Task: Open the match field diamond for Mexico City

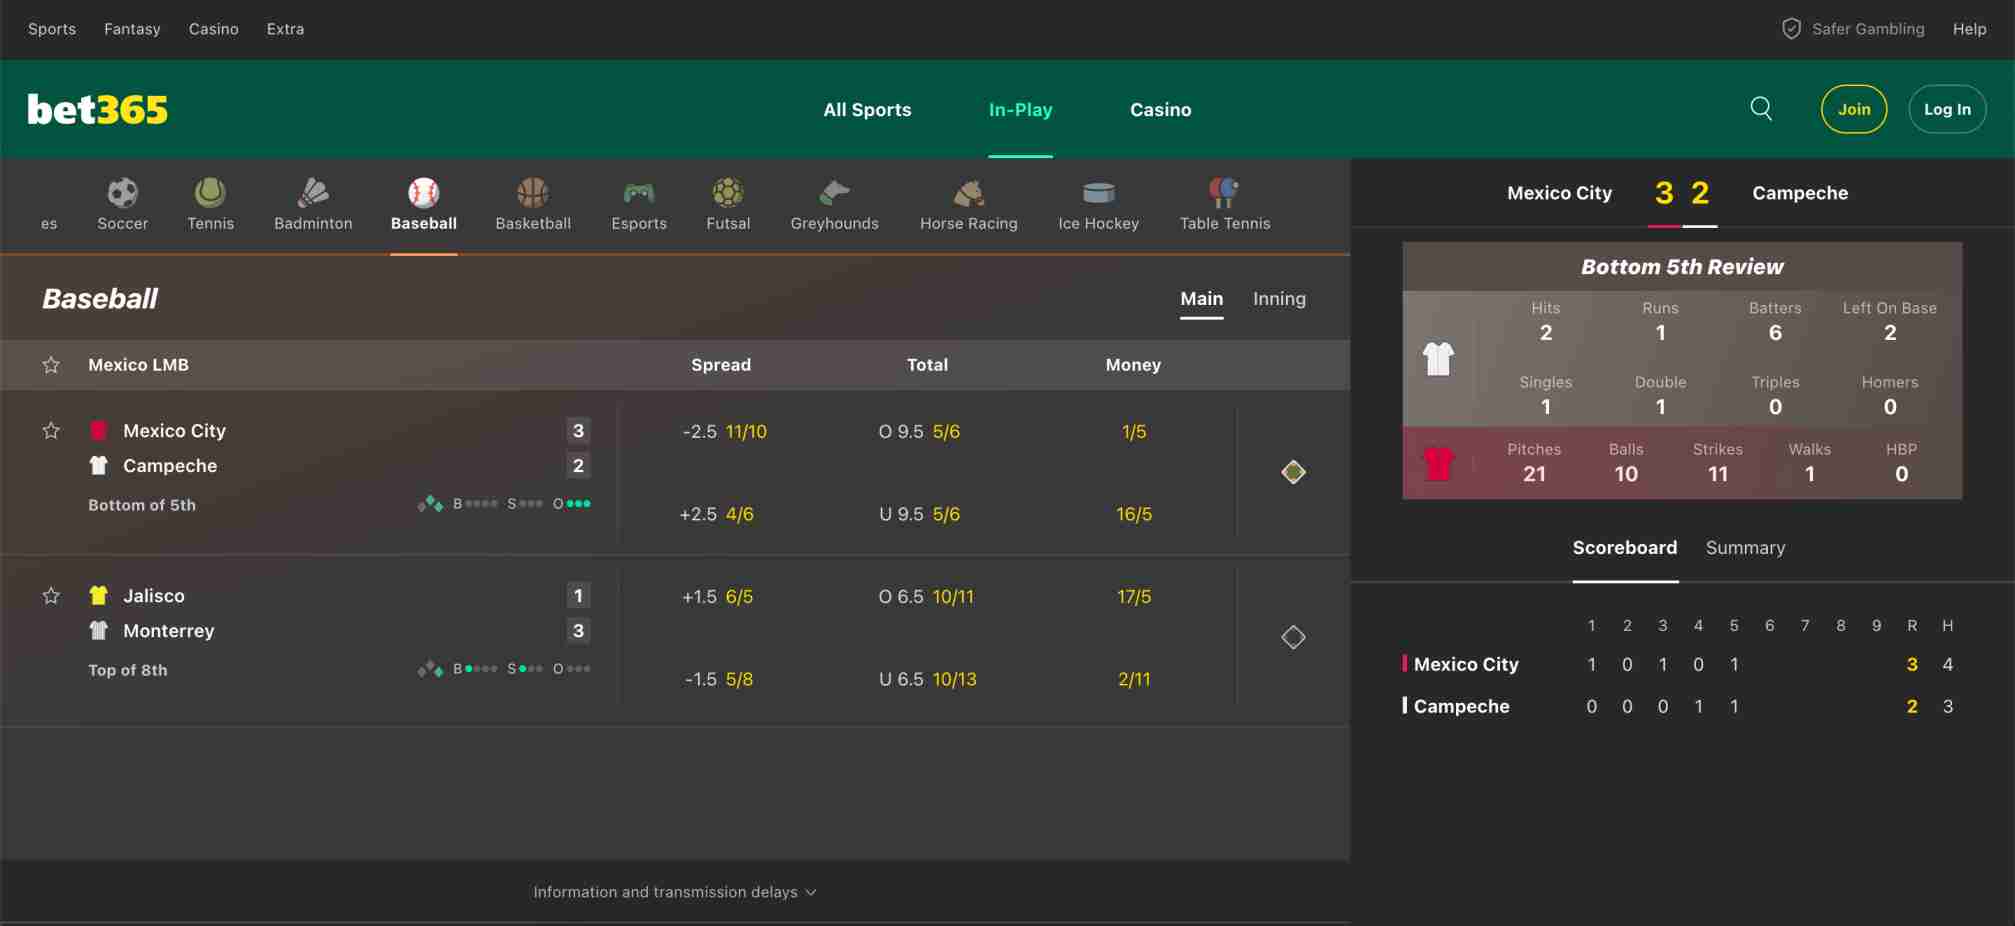Action: [x=1293, y=472]
